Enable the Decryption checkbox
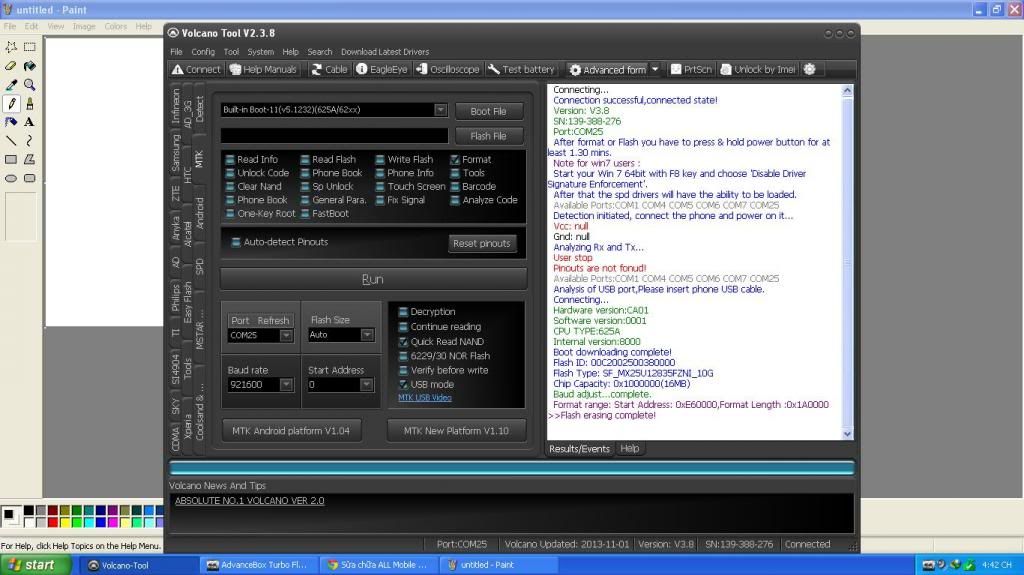1024x575 pixels. pos(403,312)
